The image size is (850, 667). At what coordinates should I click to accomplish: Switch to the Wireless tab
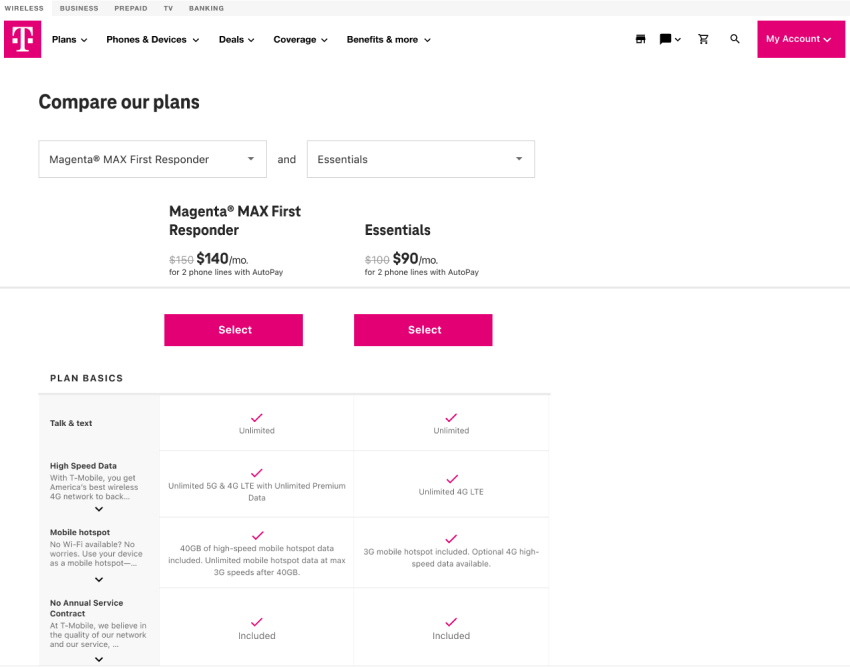click(24, 8)
